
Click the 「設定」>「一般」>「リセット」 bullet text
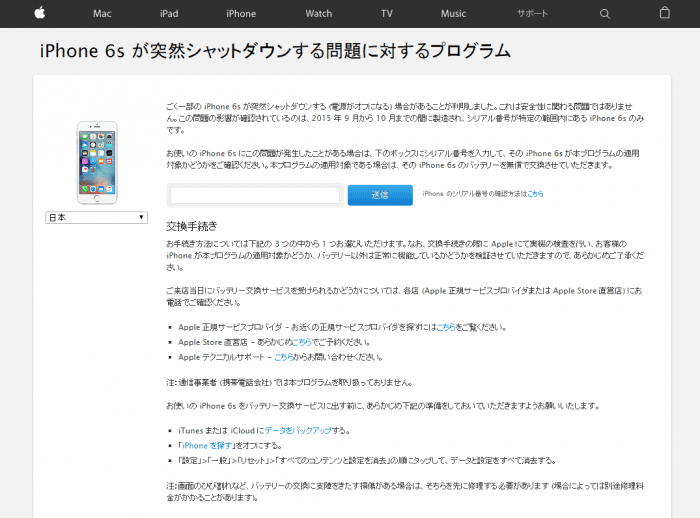(x=367, y=460)
